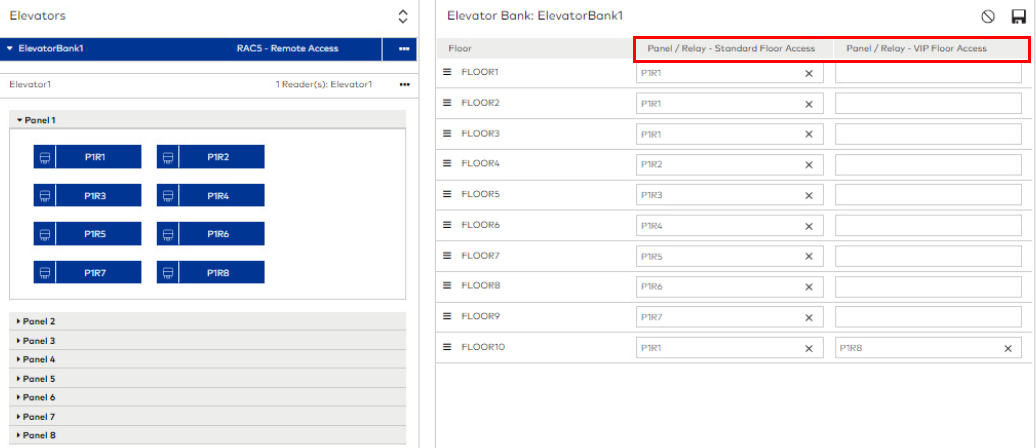Click the cancel circle-slash icon
Screen dimensions: 1036x448
[x=988, y=16]
